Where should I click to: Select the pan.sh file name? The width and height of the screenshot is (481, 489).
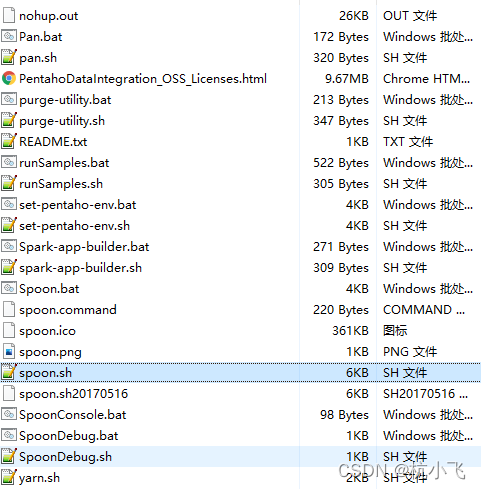38,58
